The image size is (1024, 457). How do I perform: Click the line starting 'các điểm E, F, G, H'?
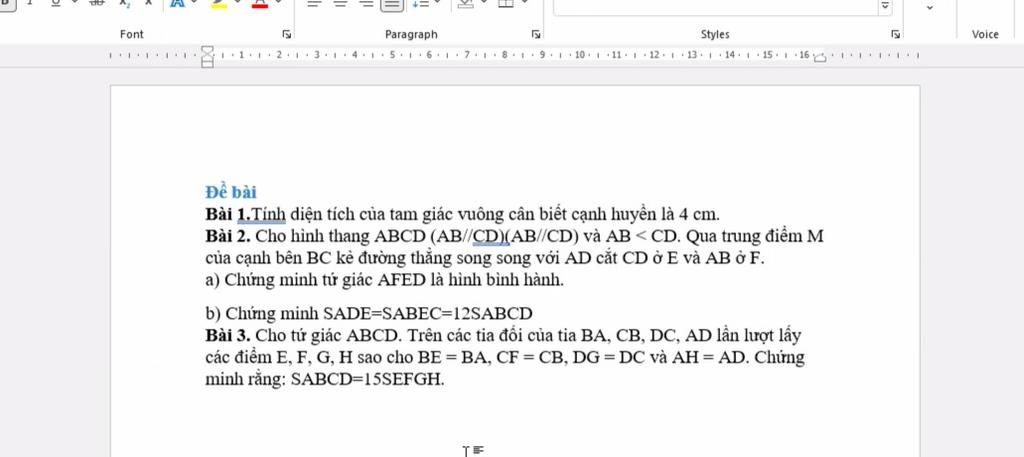click(x=505, y=358)
